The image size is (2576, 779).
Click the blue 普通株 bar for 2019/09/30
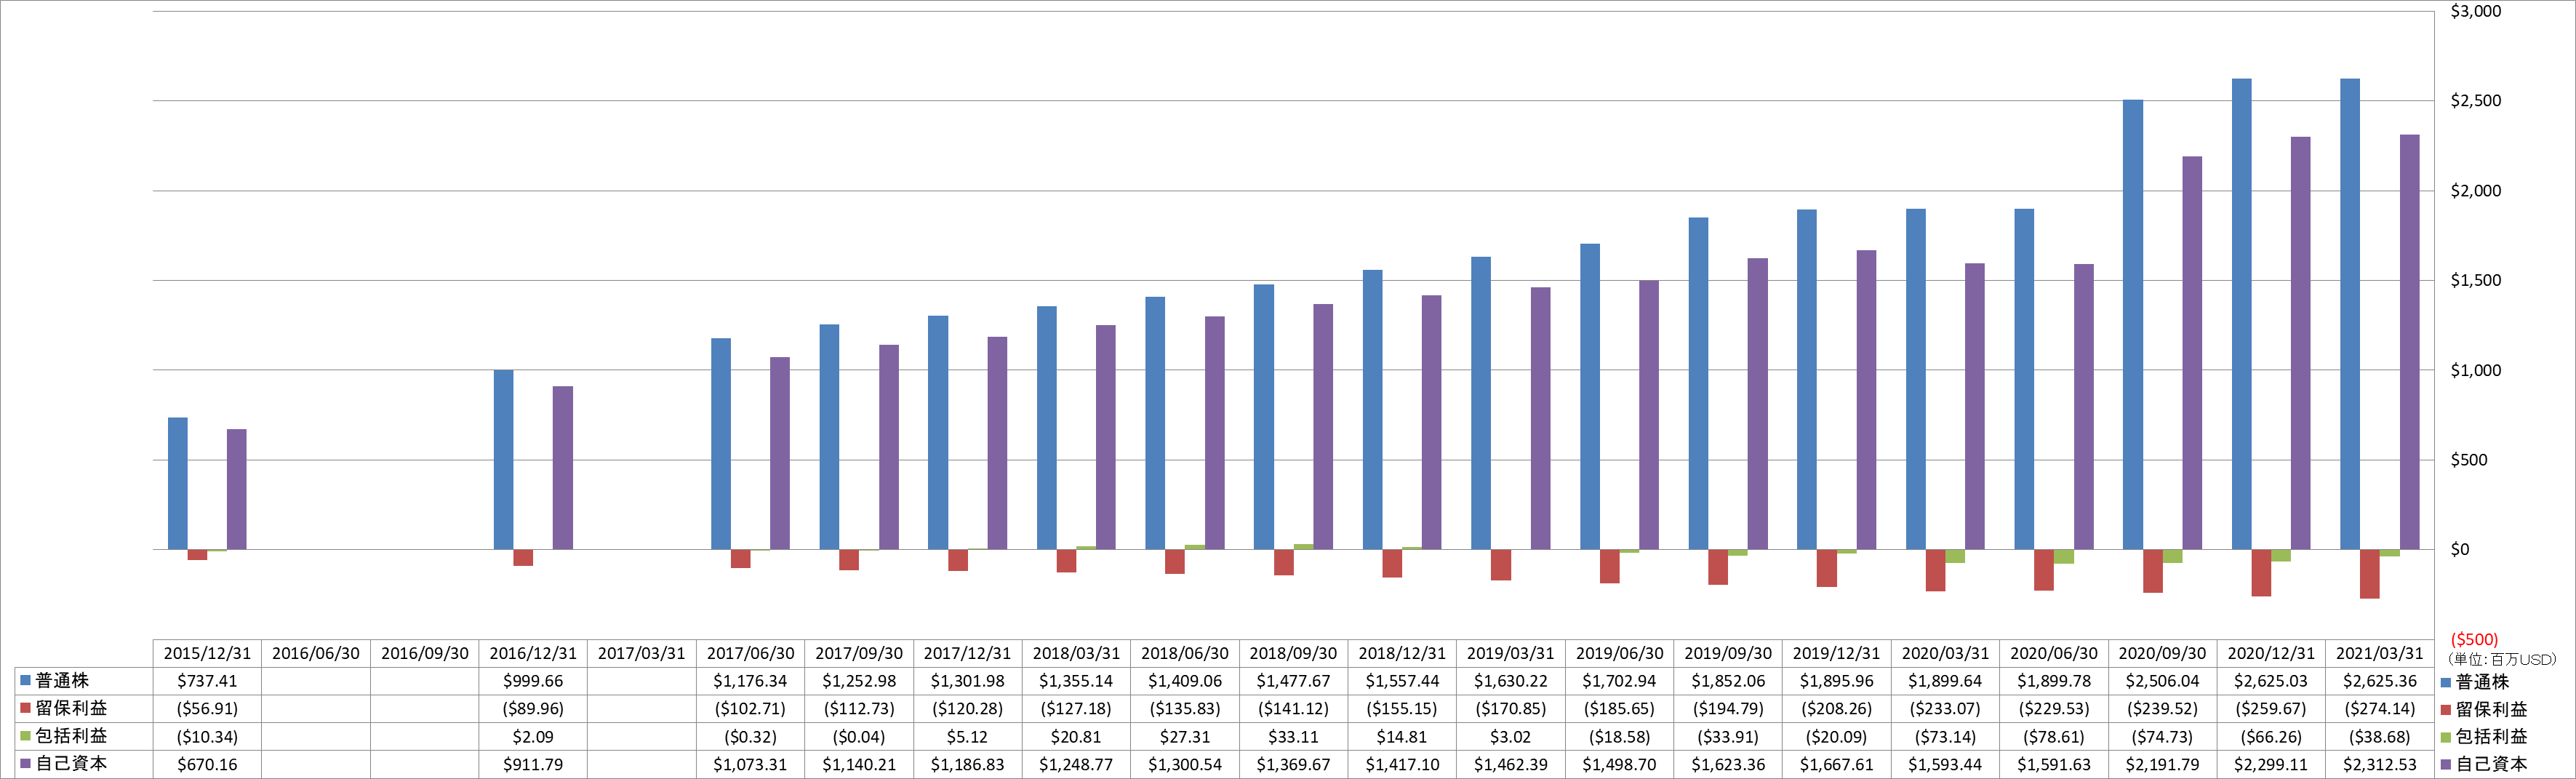click(x=1698, y=383)
